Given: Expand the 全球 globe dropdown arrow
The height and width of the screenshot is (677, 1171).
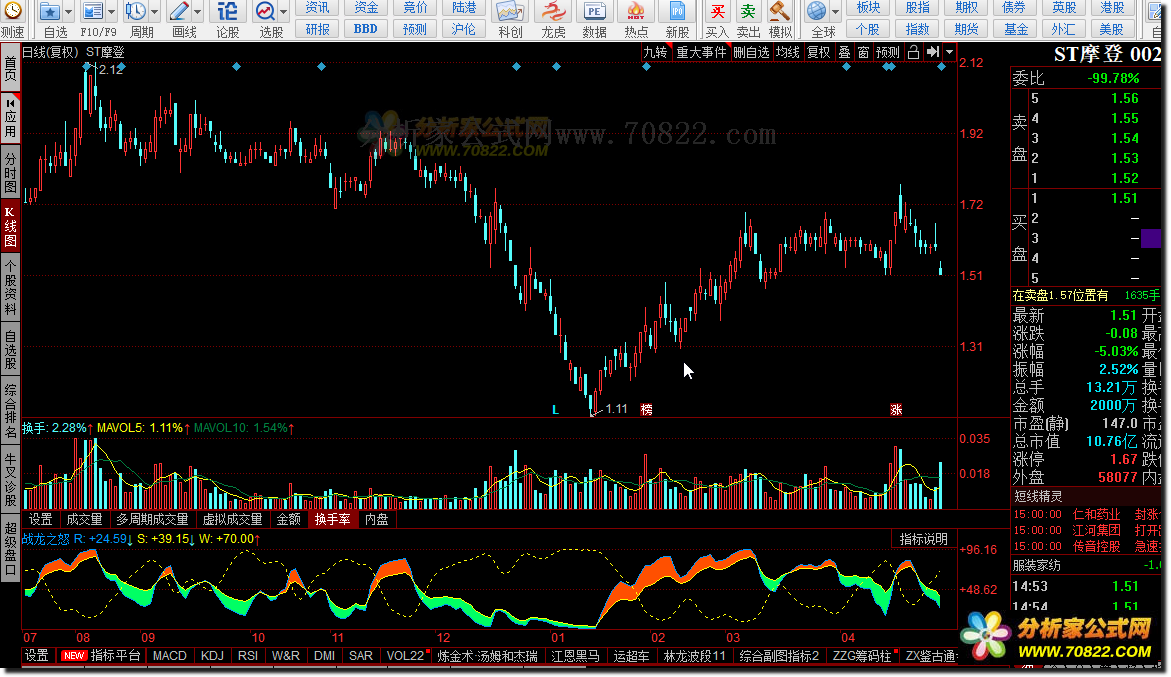Looking at the screenshot, I should [x=836, y=12].
